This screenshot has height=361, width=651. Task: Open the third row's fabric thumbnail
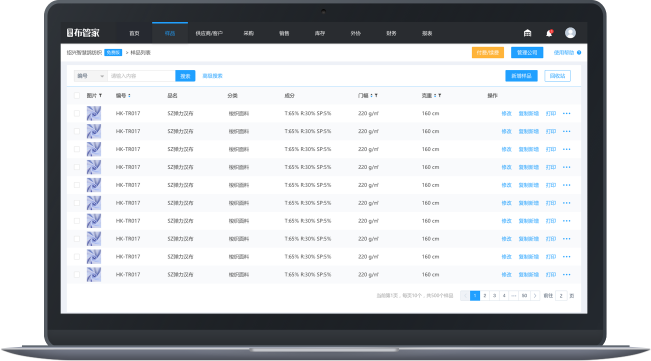pyautogui.click(x=94, y=149)
